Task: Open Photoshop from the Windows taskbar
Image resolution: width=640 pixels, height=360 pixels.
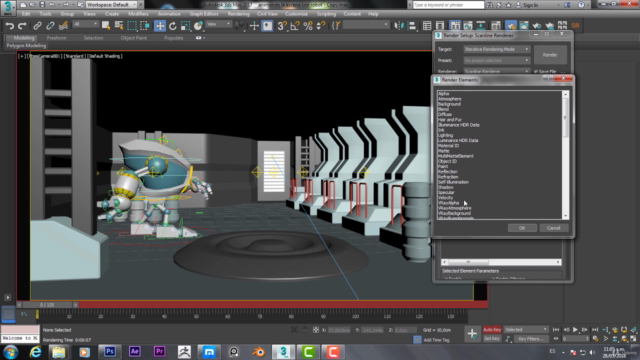Action: (x=109, y=351)
